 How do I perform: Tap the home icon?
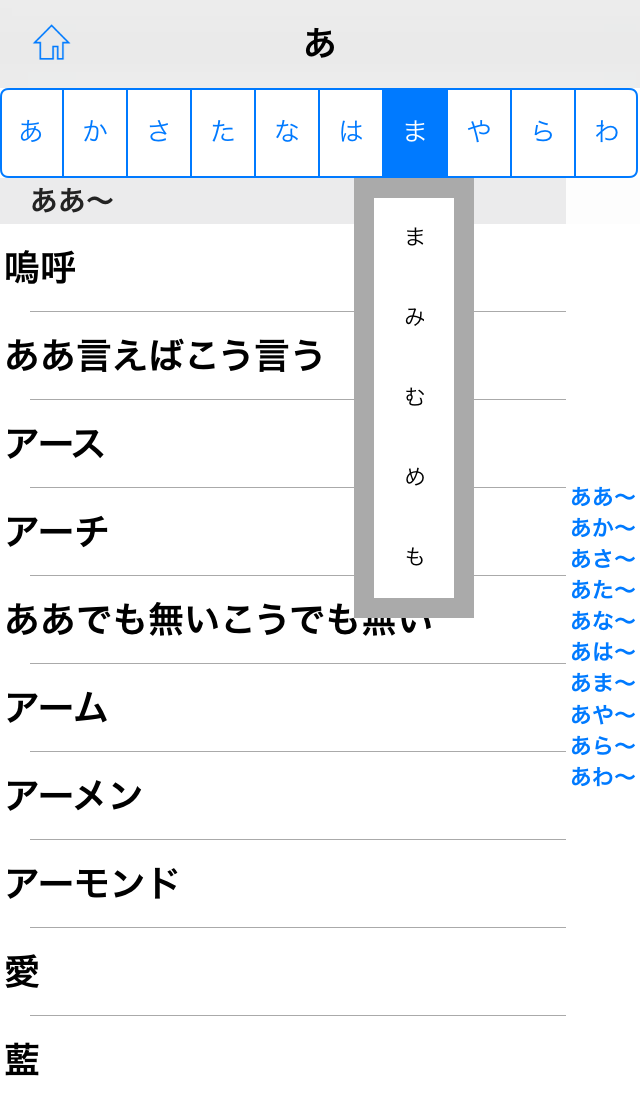click(x=51, y=43)
